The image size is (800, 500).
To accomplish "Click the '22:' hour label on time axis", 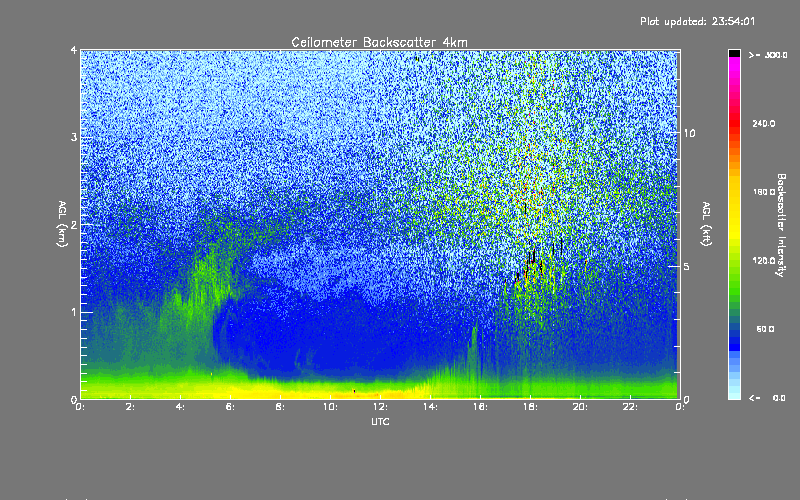I will coord(630,407).
